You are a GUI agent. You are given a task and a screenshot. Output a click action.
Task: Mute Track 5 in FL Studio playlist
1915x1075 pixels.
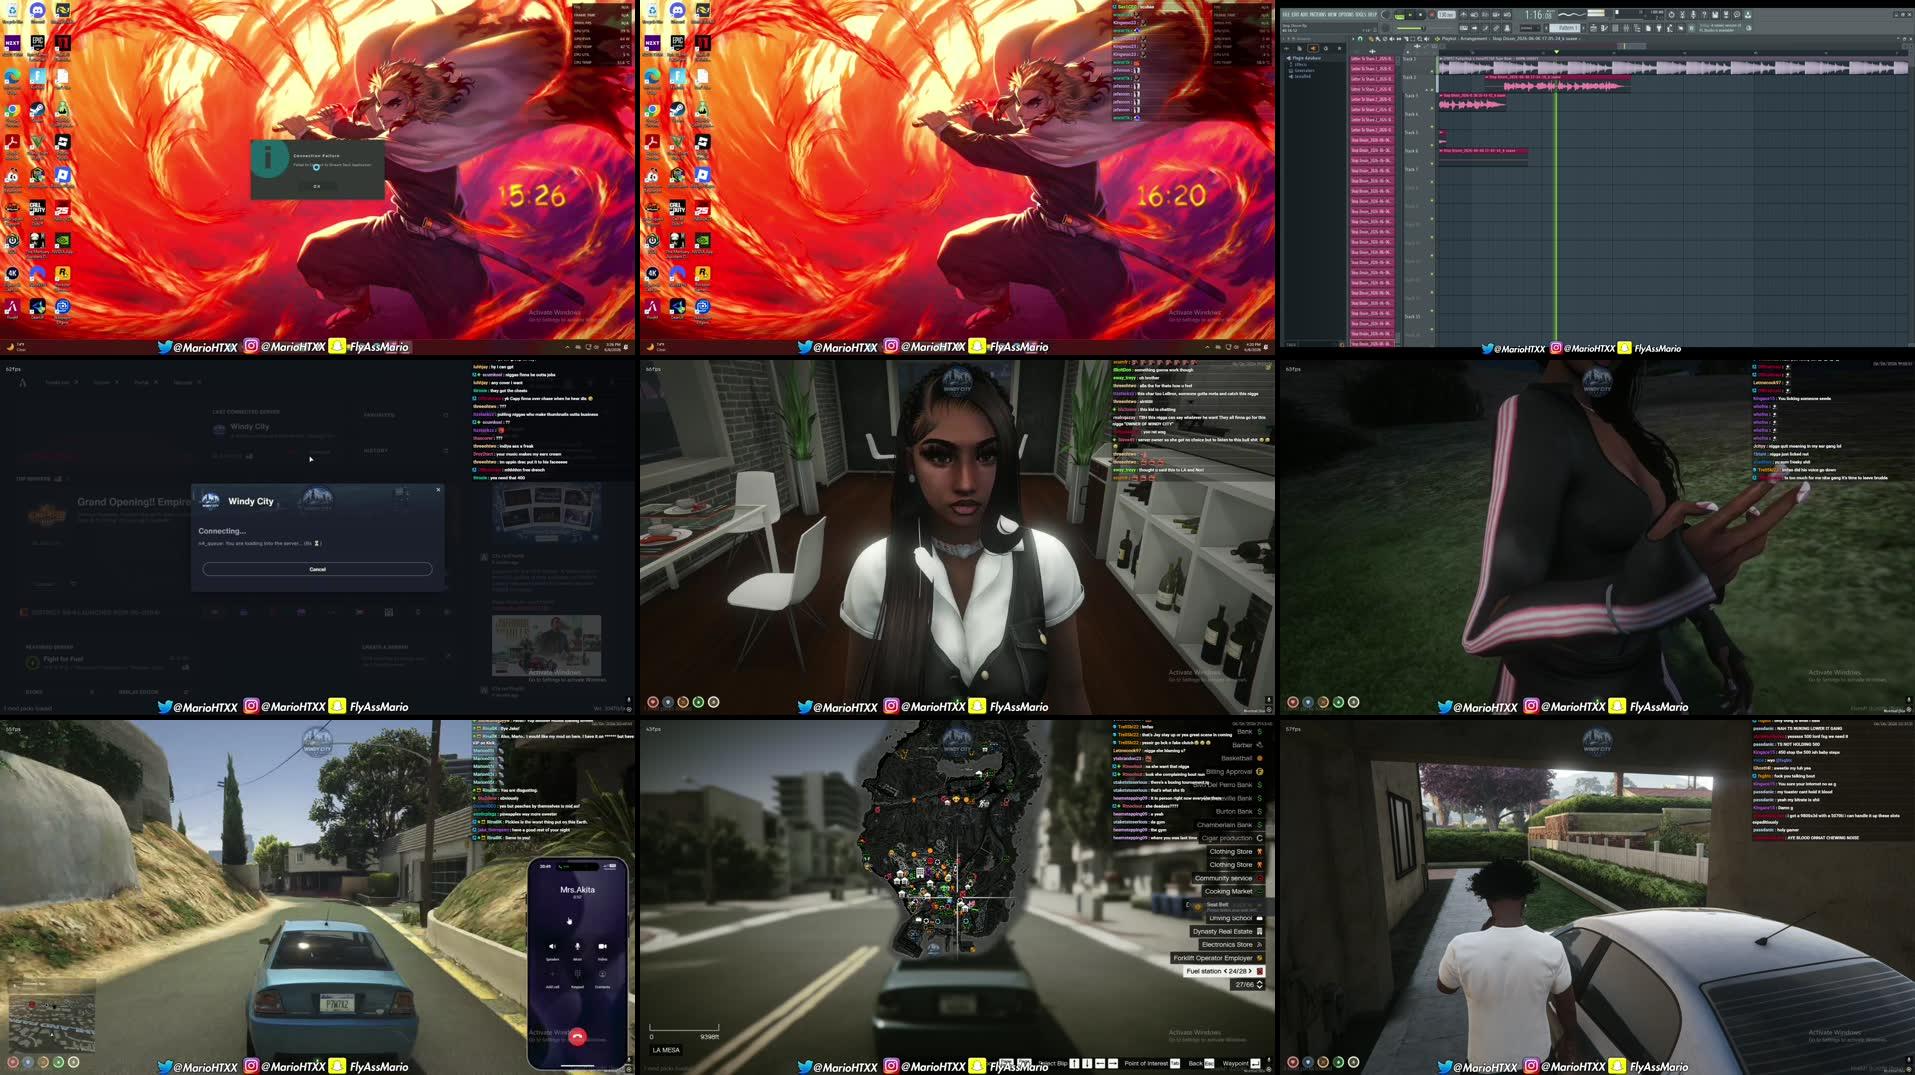point(1432,145)
